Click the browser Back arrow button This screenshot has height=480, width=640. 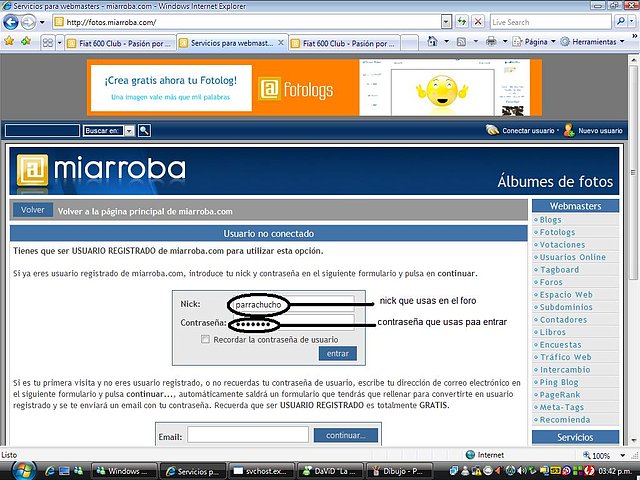(11, 22)
